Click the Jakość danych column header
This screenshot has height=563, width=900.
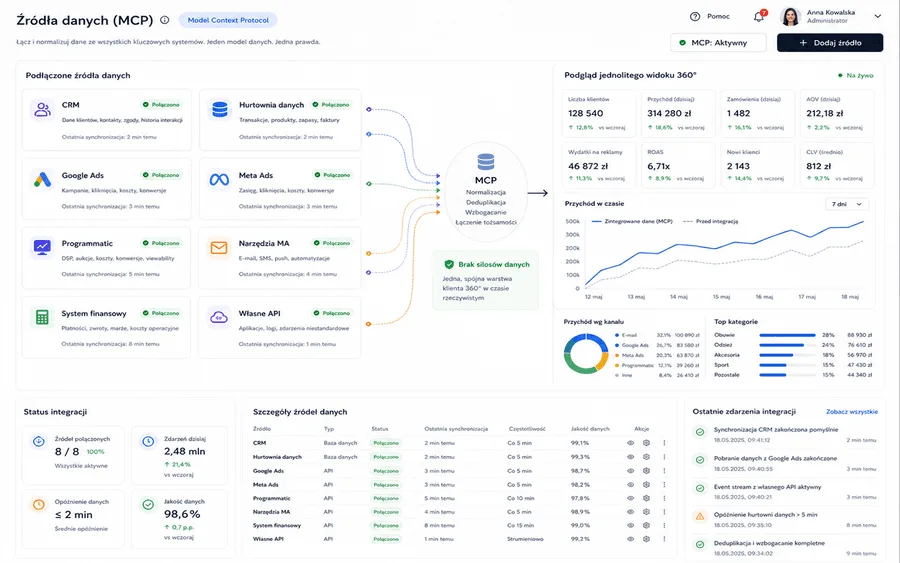590,429
